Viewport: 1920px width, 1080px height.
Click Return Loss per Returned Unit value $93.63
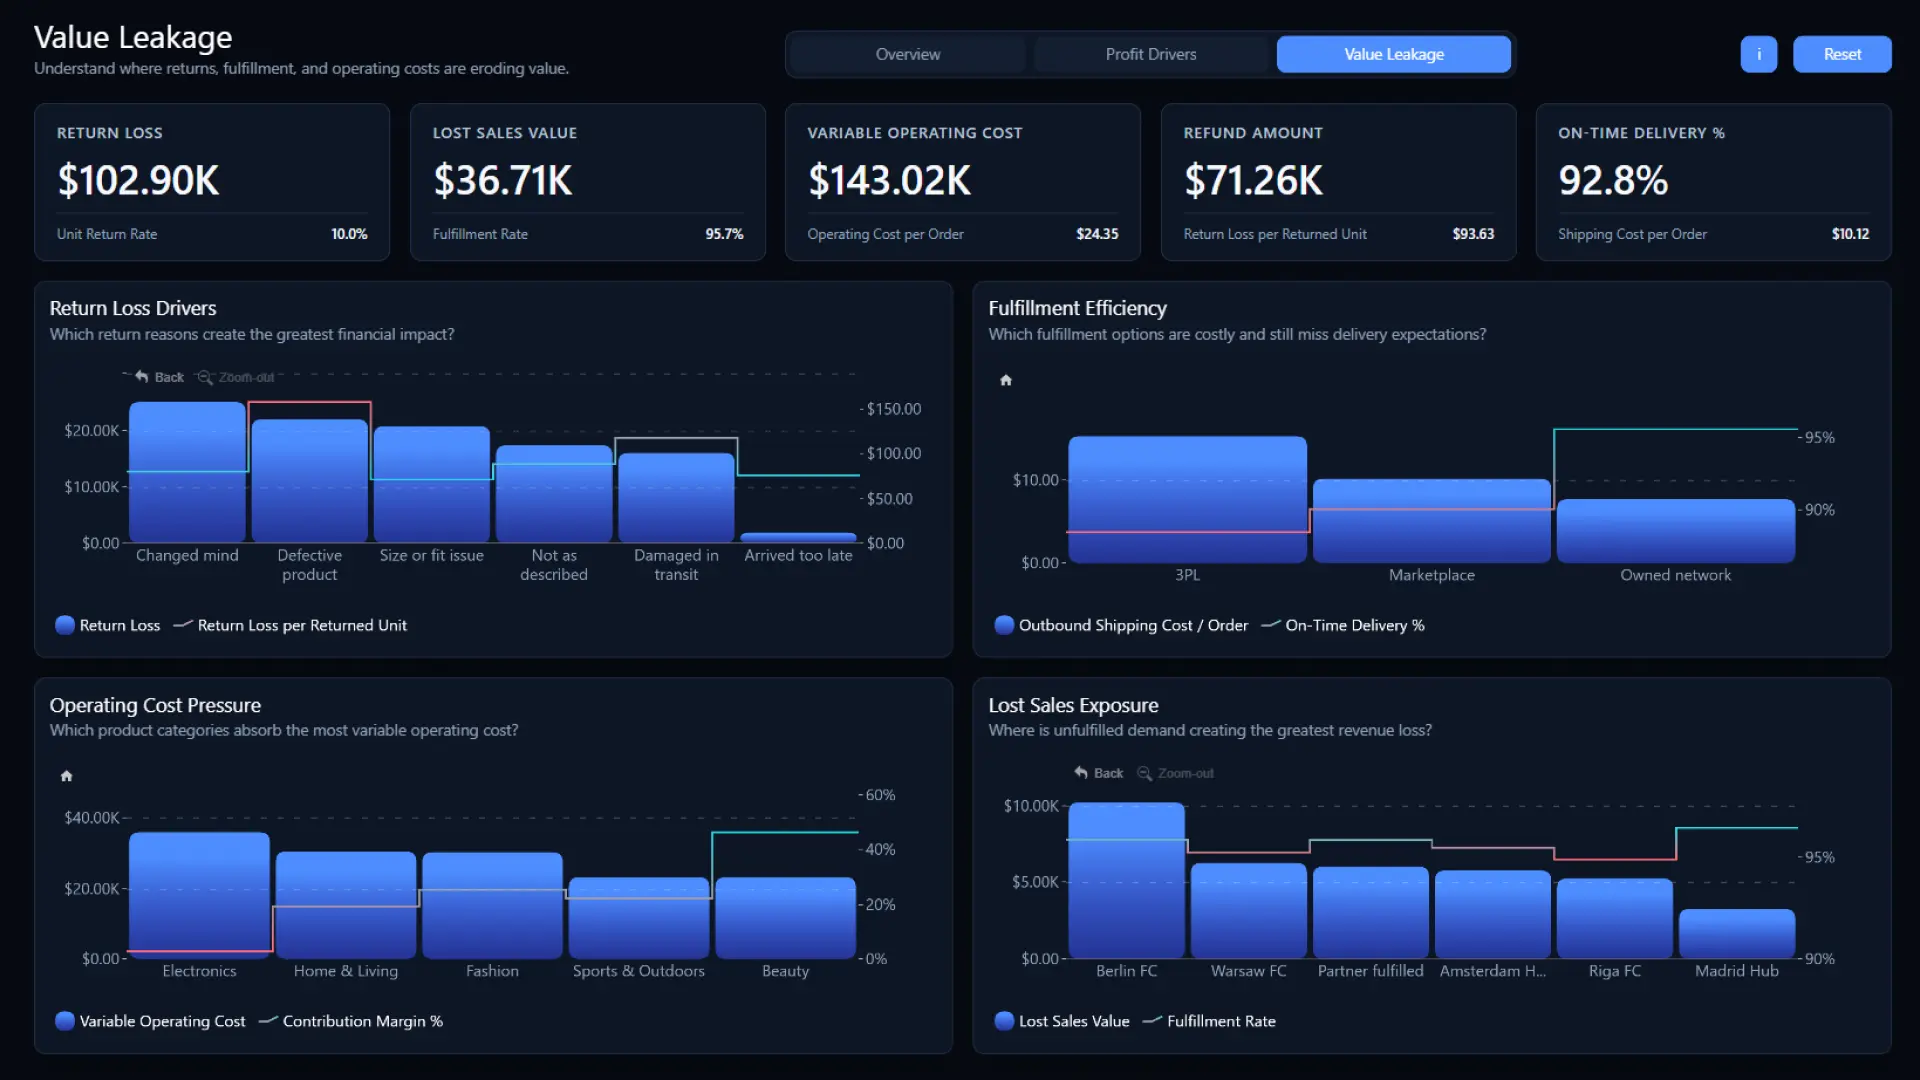pos(1473,234)
